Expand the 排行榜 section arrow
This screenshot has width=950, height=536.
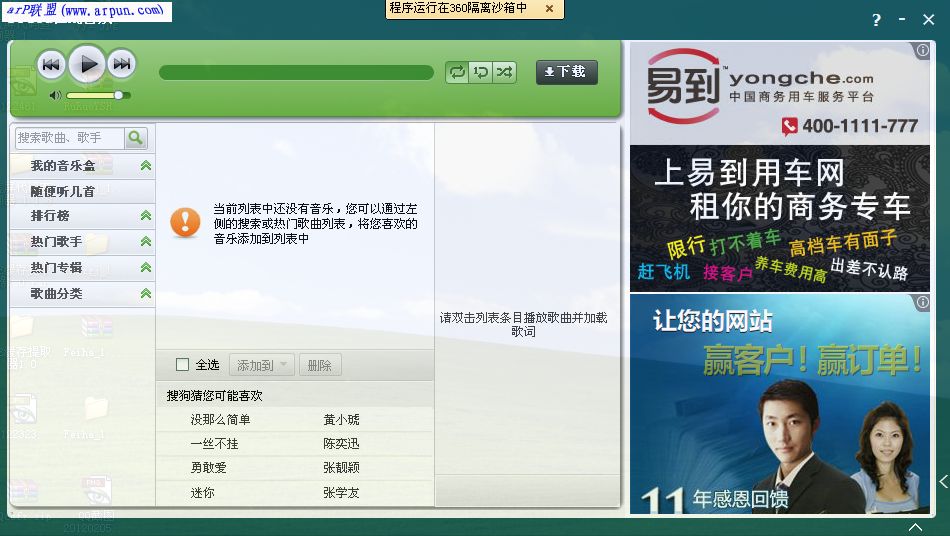point(146,216)
